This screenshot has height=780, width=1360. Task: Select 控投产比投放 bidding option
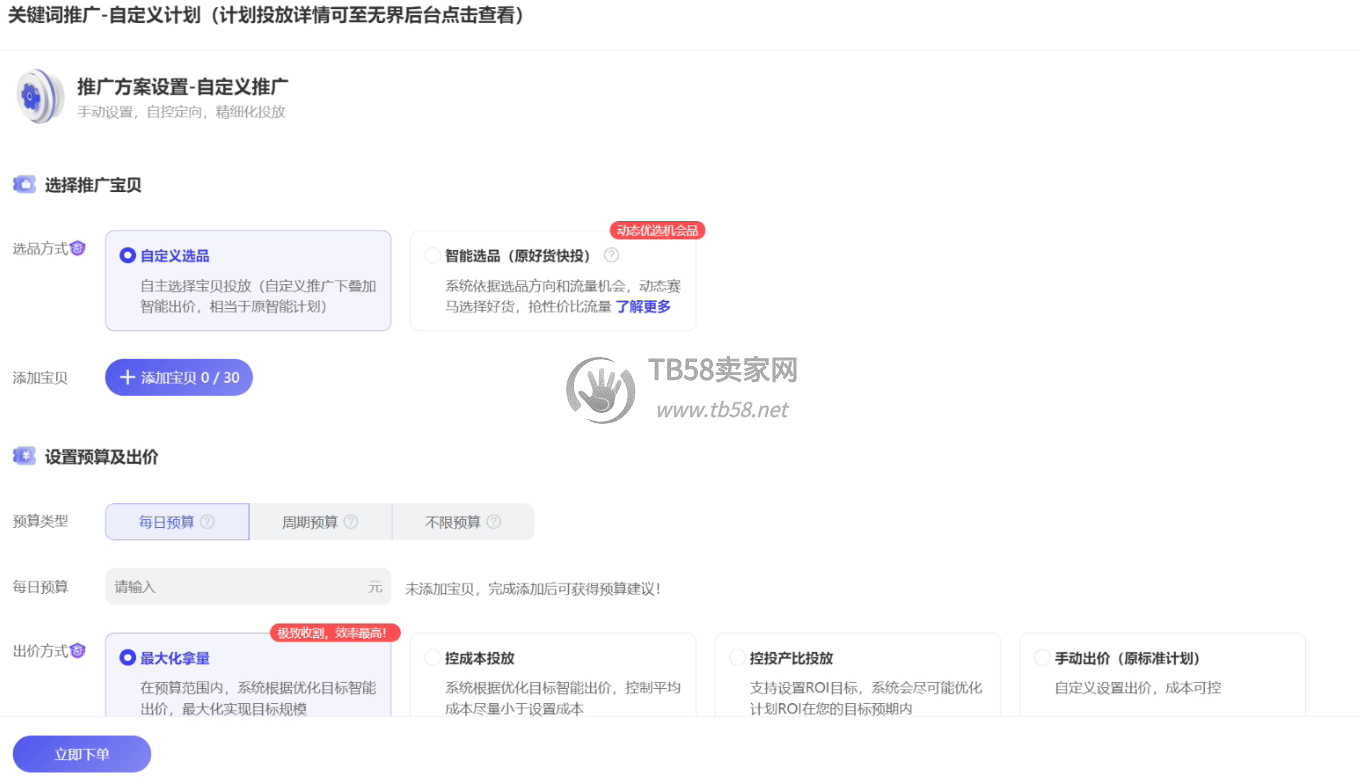point(737,658)
